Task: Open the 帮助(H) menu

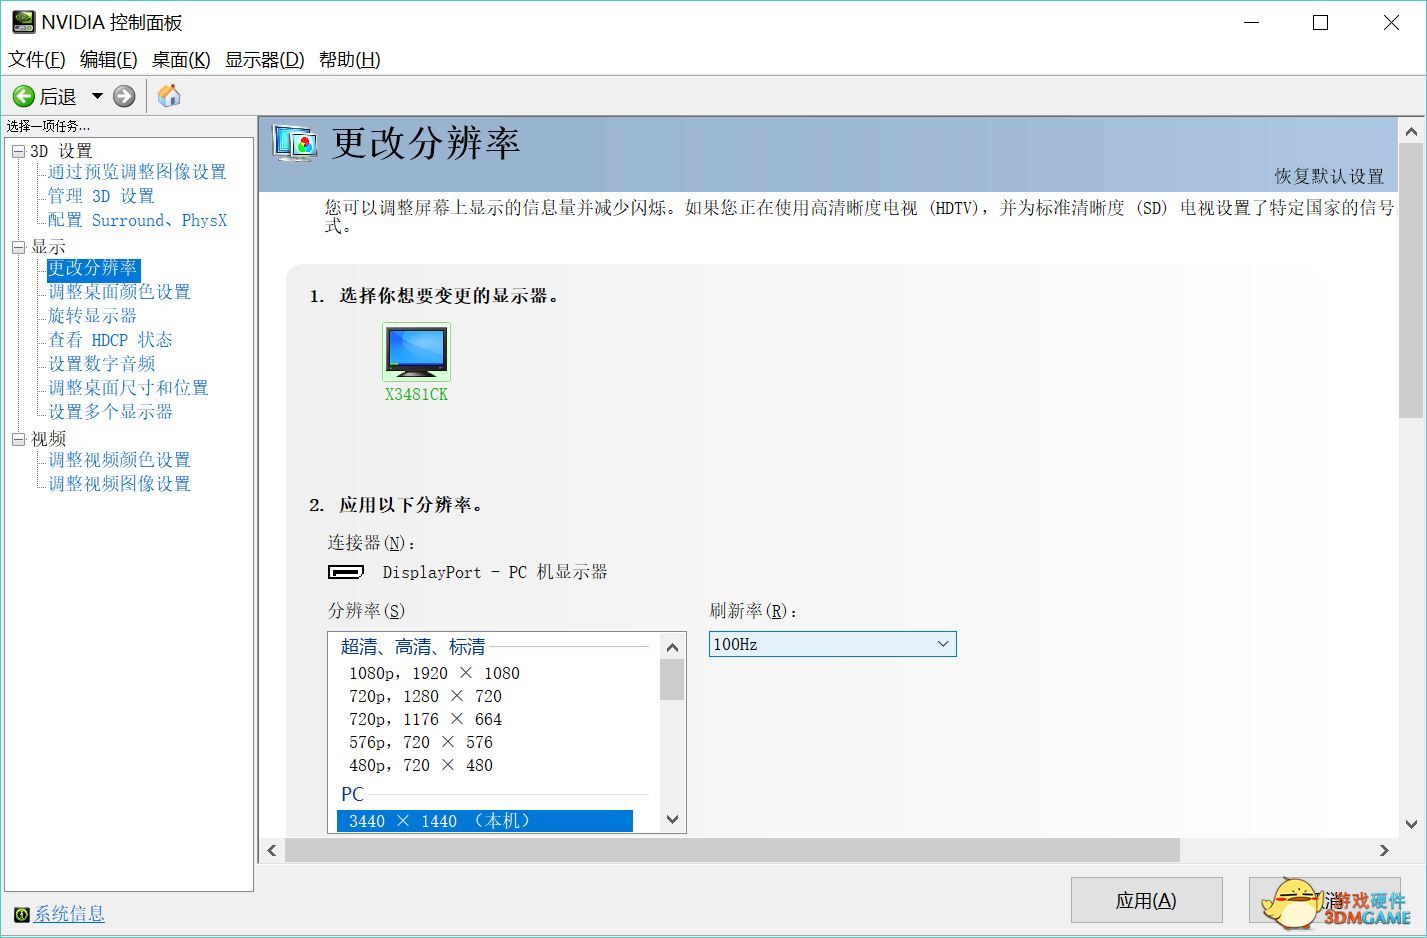Action: click(x=350, y=60)
